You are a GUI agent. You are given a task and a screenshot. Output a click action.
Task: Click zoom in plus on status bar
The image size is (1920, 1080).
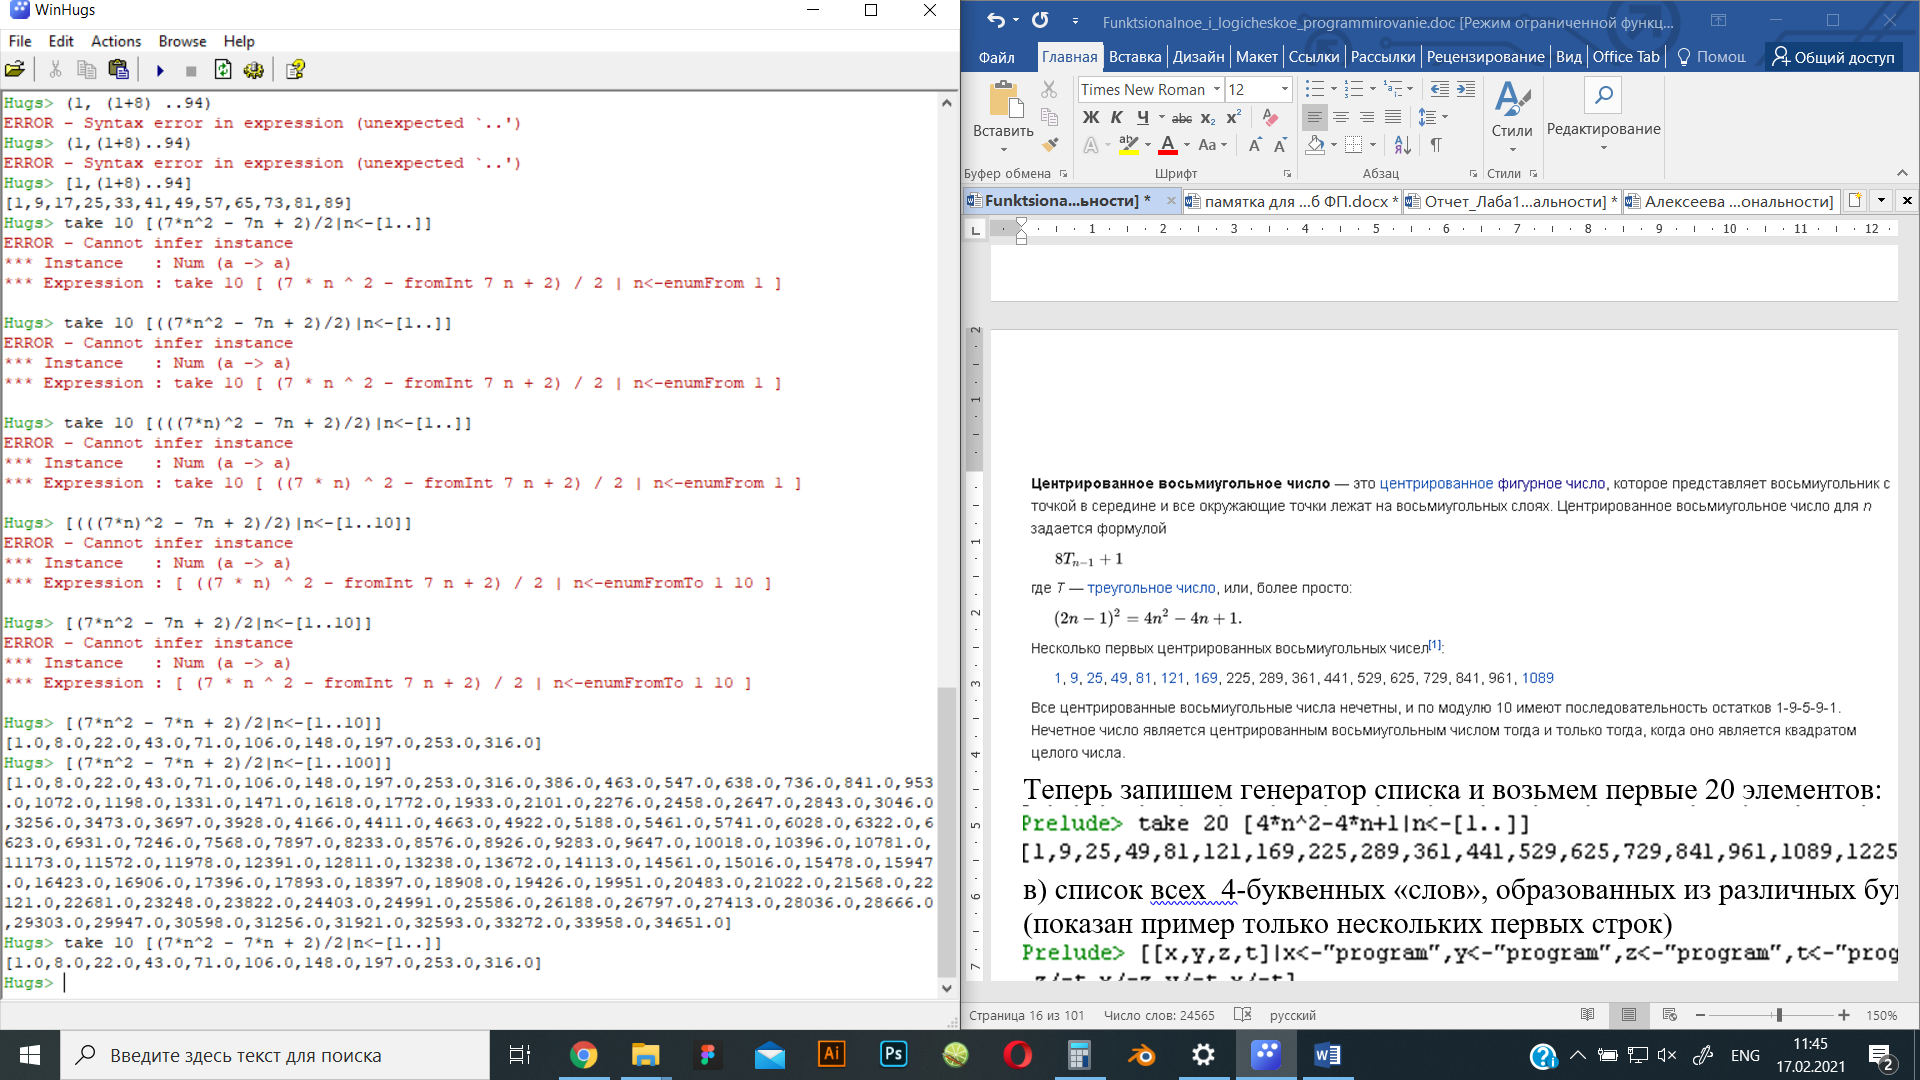click(1844, 1015)
